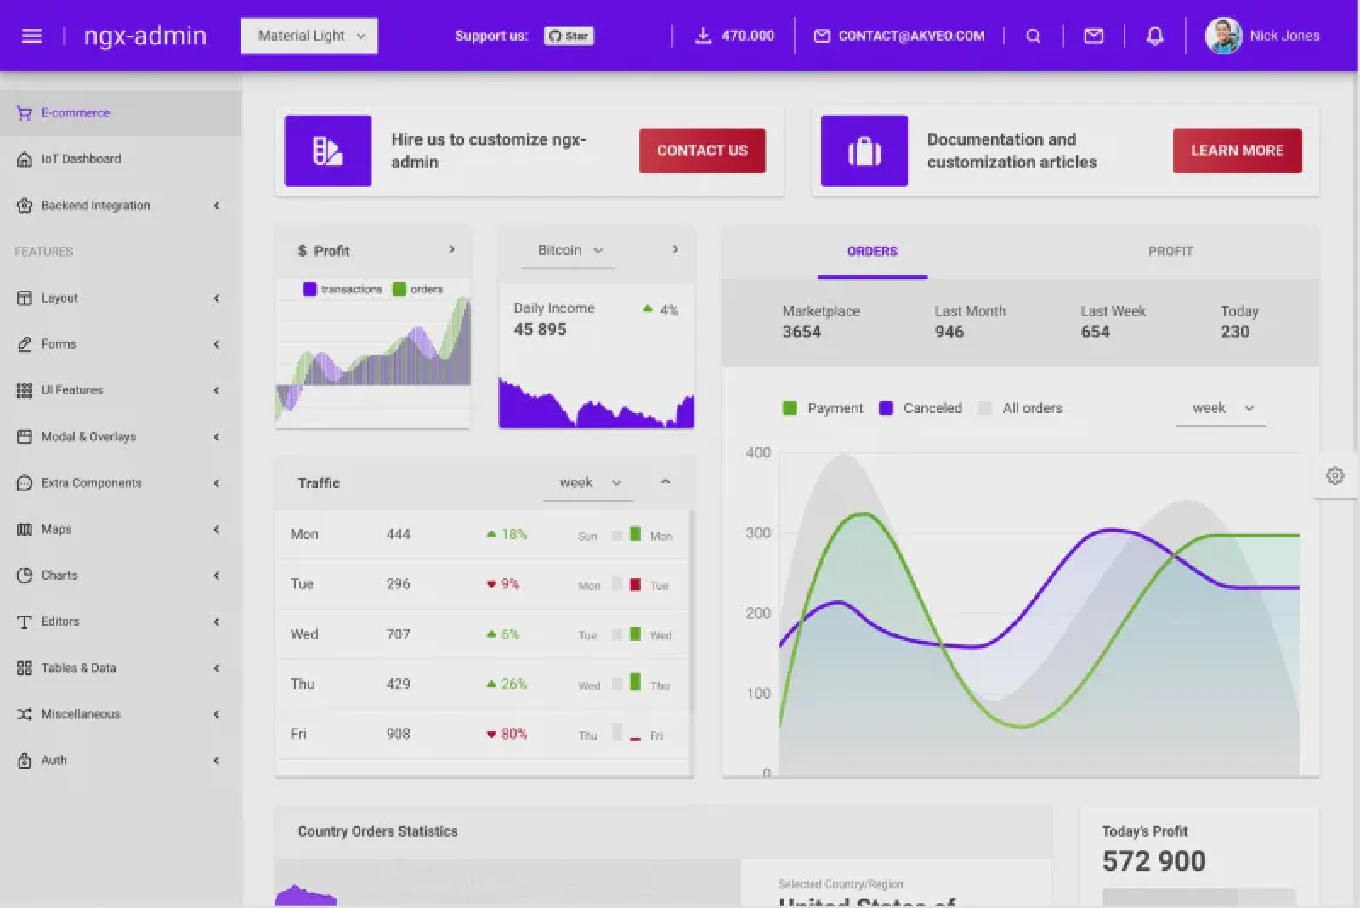Open notifications bell icon
The image size is (1360, 908).
[1155, 36]
